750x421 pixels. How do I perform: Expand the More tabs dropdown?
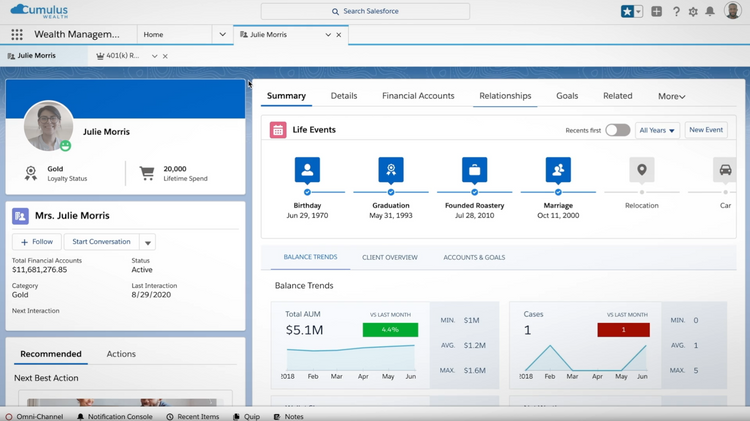coord(672,97)
